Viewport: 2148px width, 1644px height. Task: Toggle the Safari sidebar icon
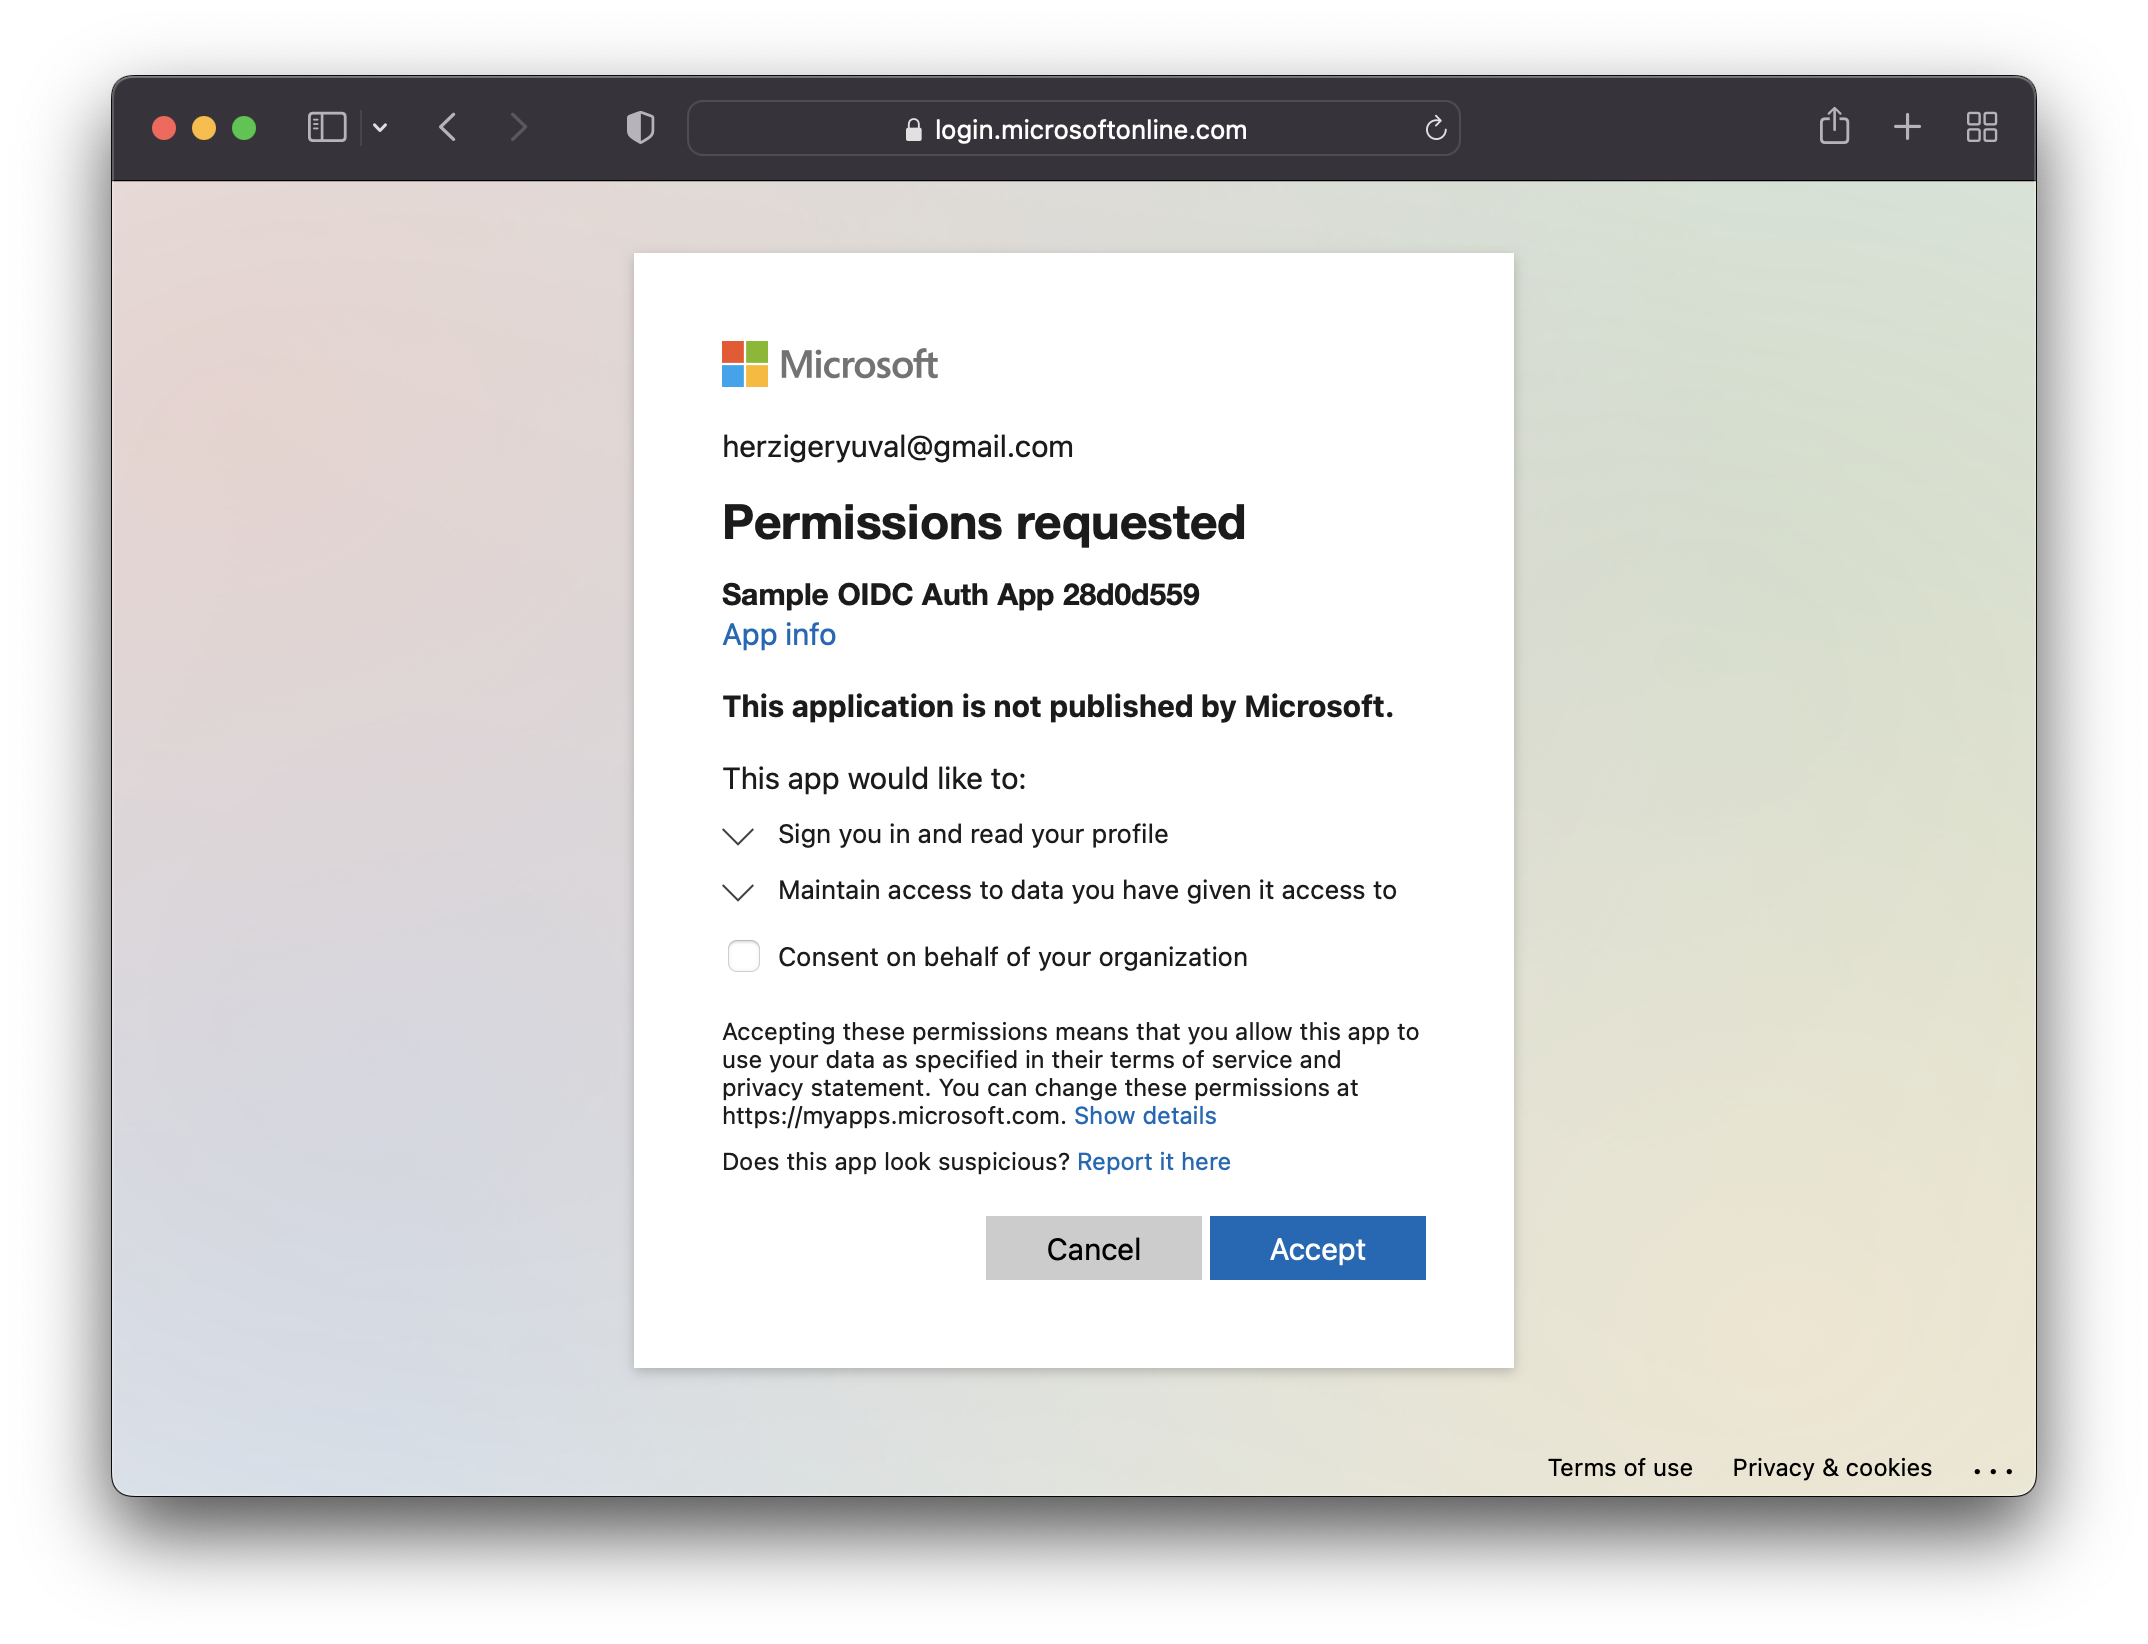[x=327, y=128]
